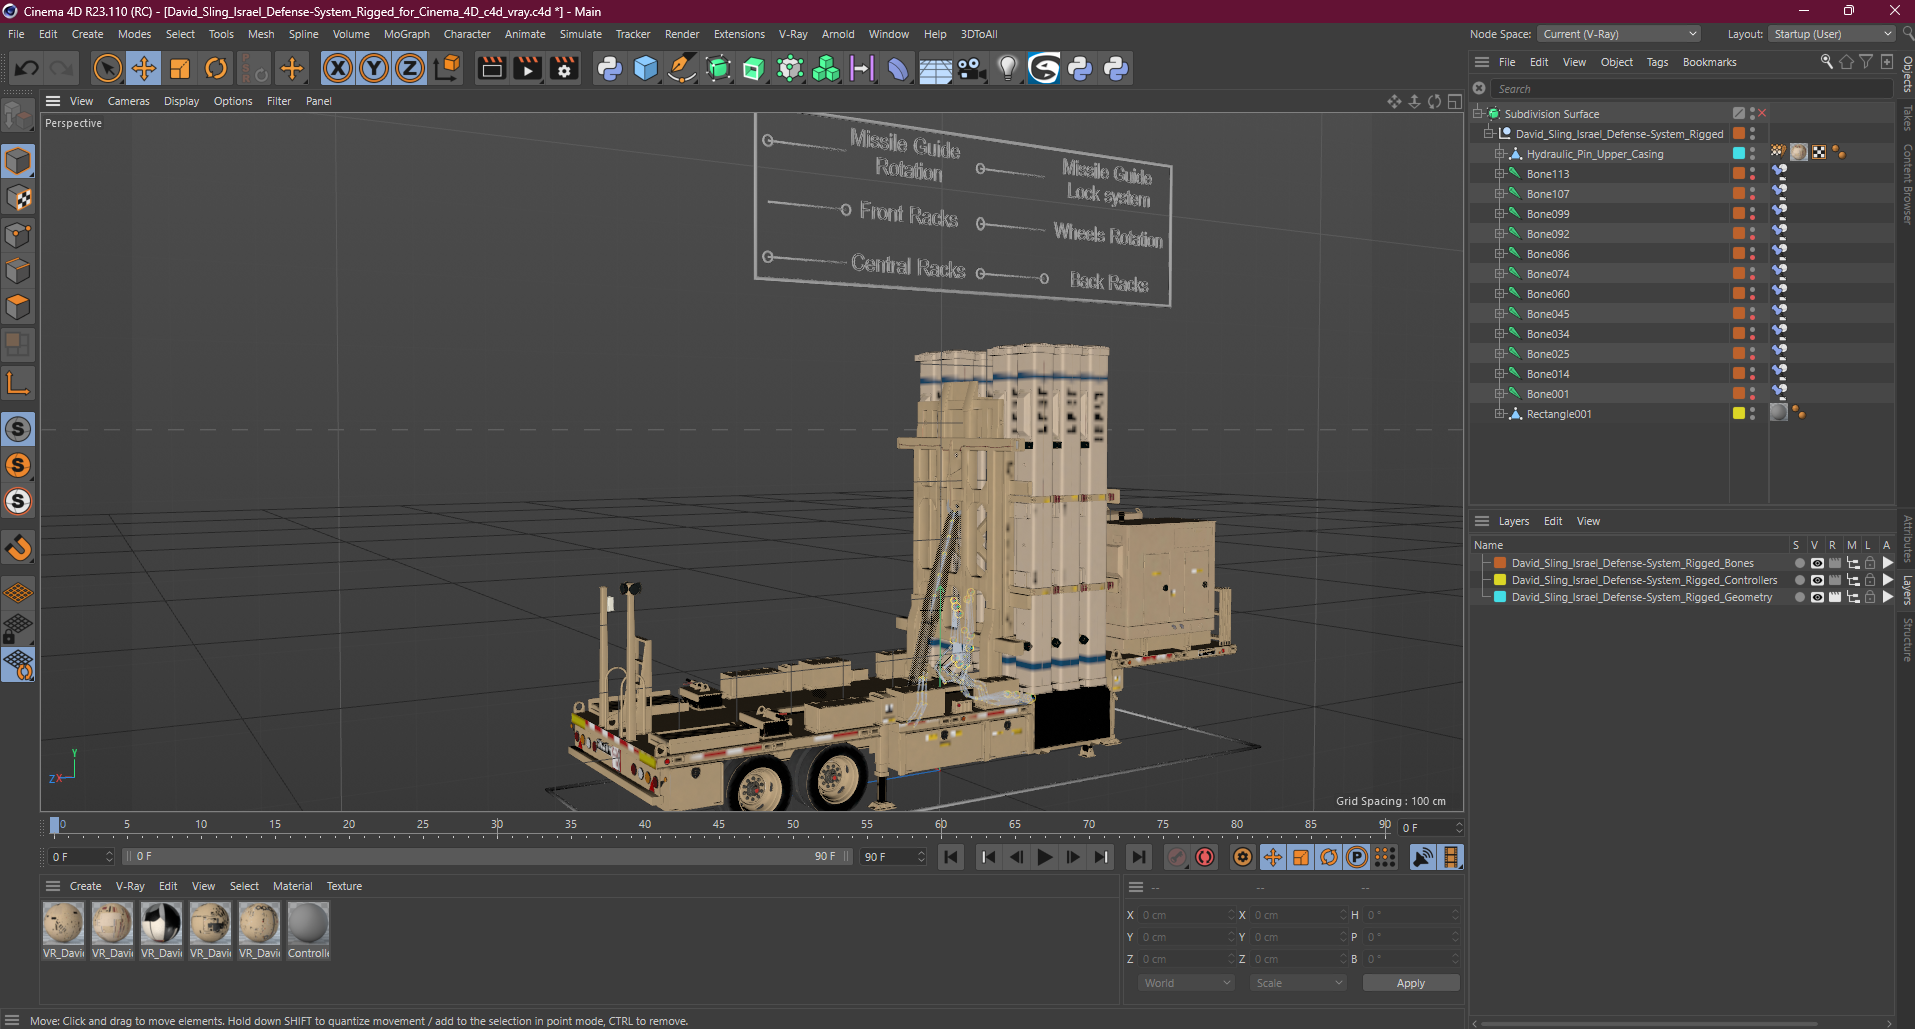The height and width of the screenshot is (1029, 1915).
Task: Open viewport Cameras menu
Action: (128, 101)
